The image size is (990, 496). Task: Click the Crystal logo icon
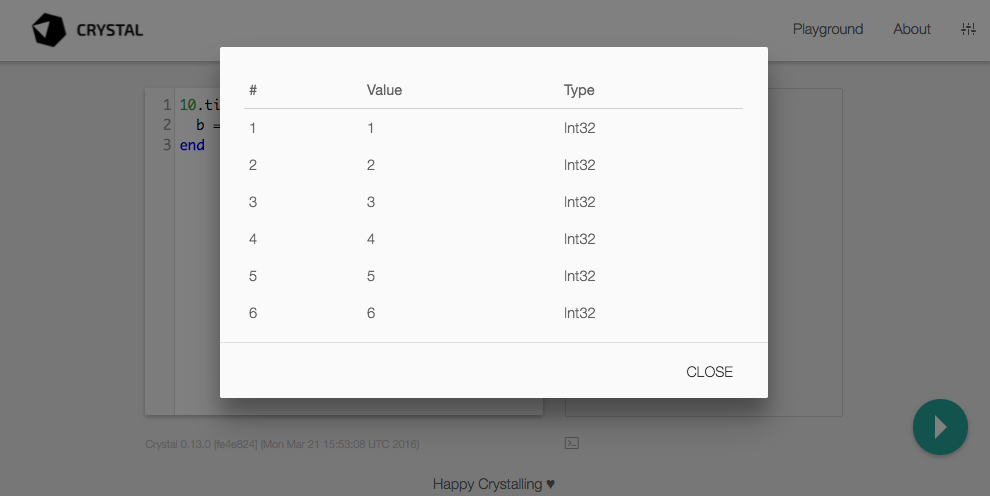(48, 30)
